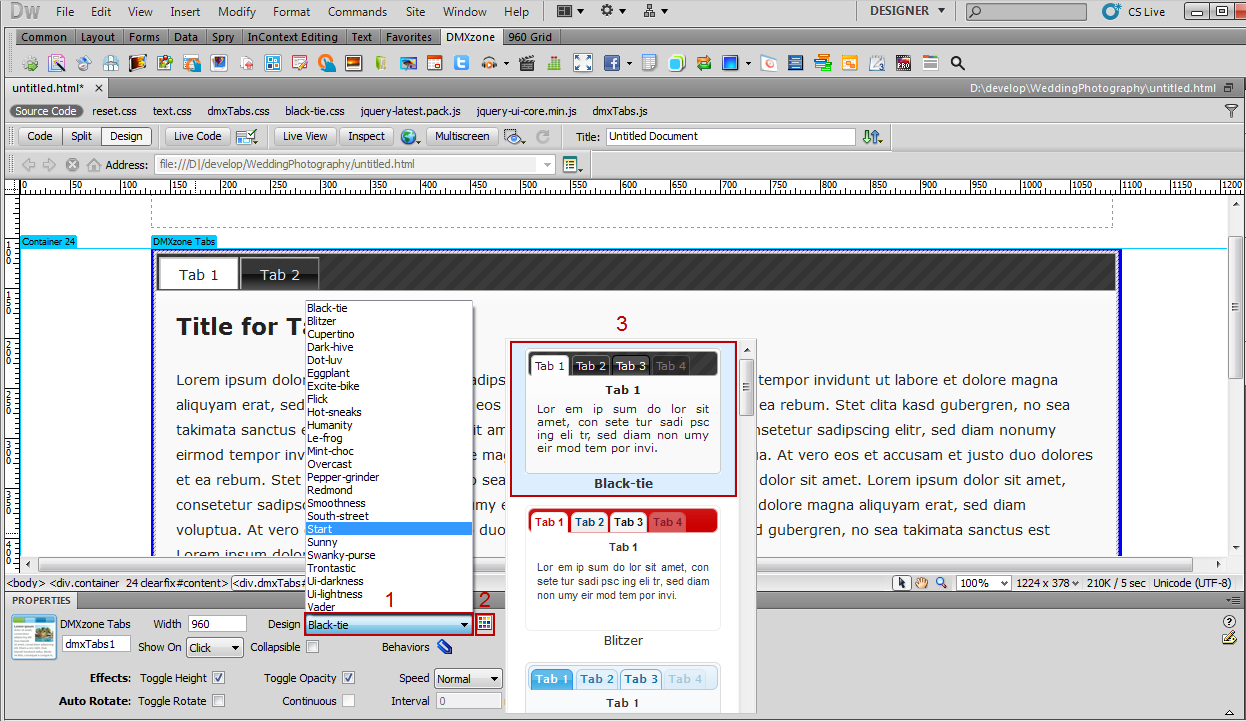Uncheck the Toggle Height checkbox
The height and width of the screenshot is (721, 1246).
tap(219, 678)
